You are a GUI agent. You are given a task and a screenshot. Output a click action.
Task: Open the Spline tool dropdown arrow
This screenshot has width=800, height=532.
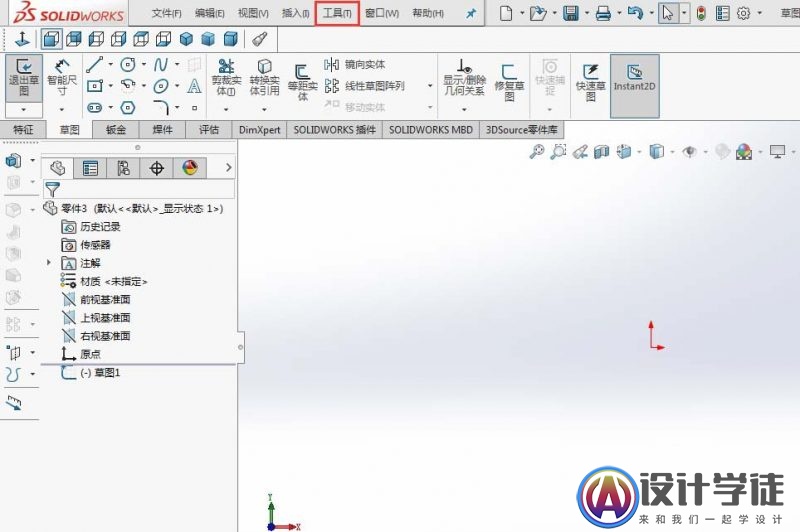point(177,65)
